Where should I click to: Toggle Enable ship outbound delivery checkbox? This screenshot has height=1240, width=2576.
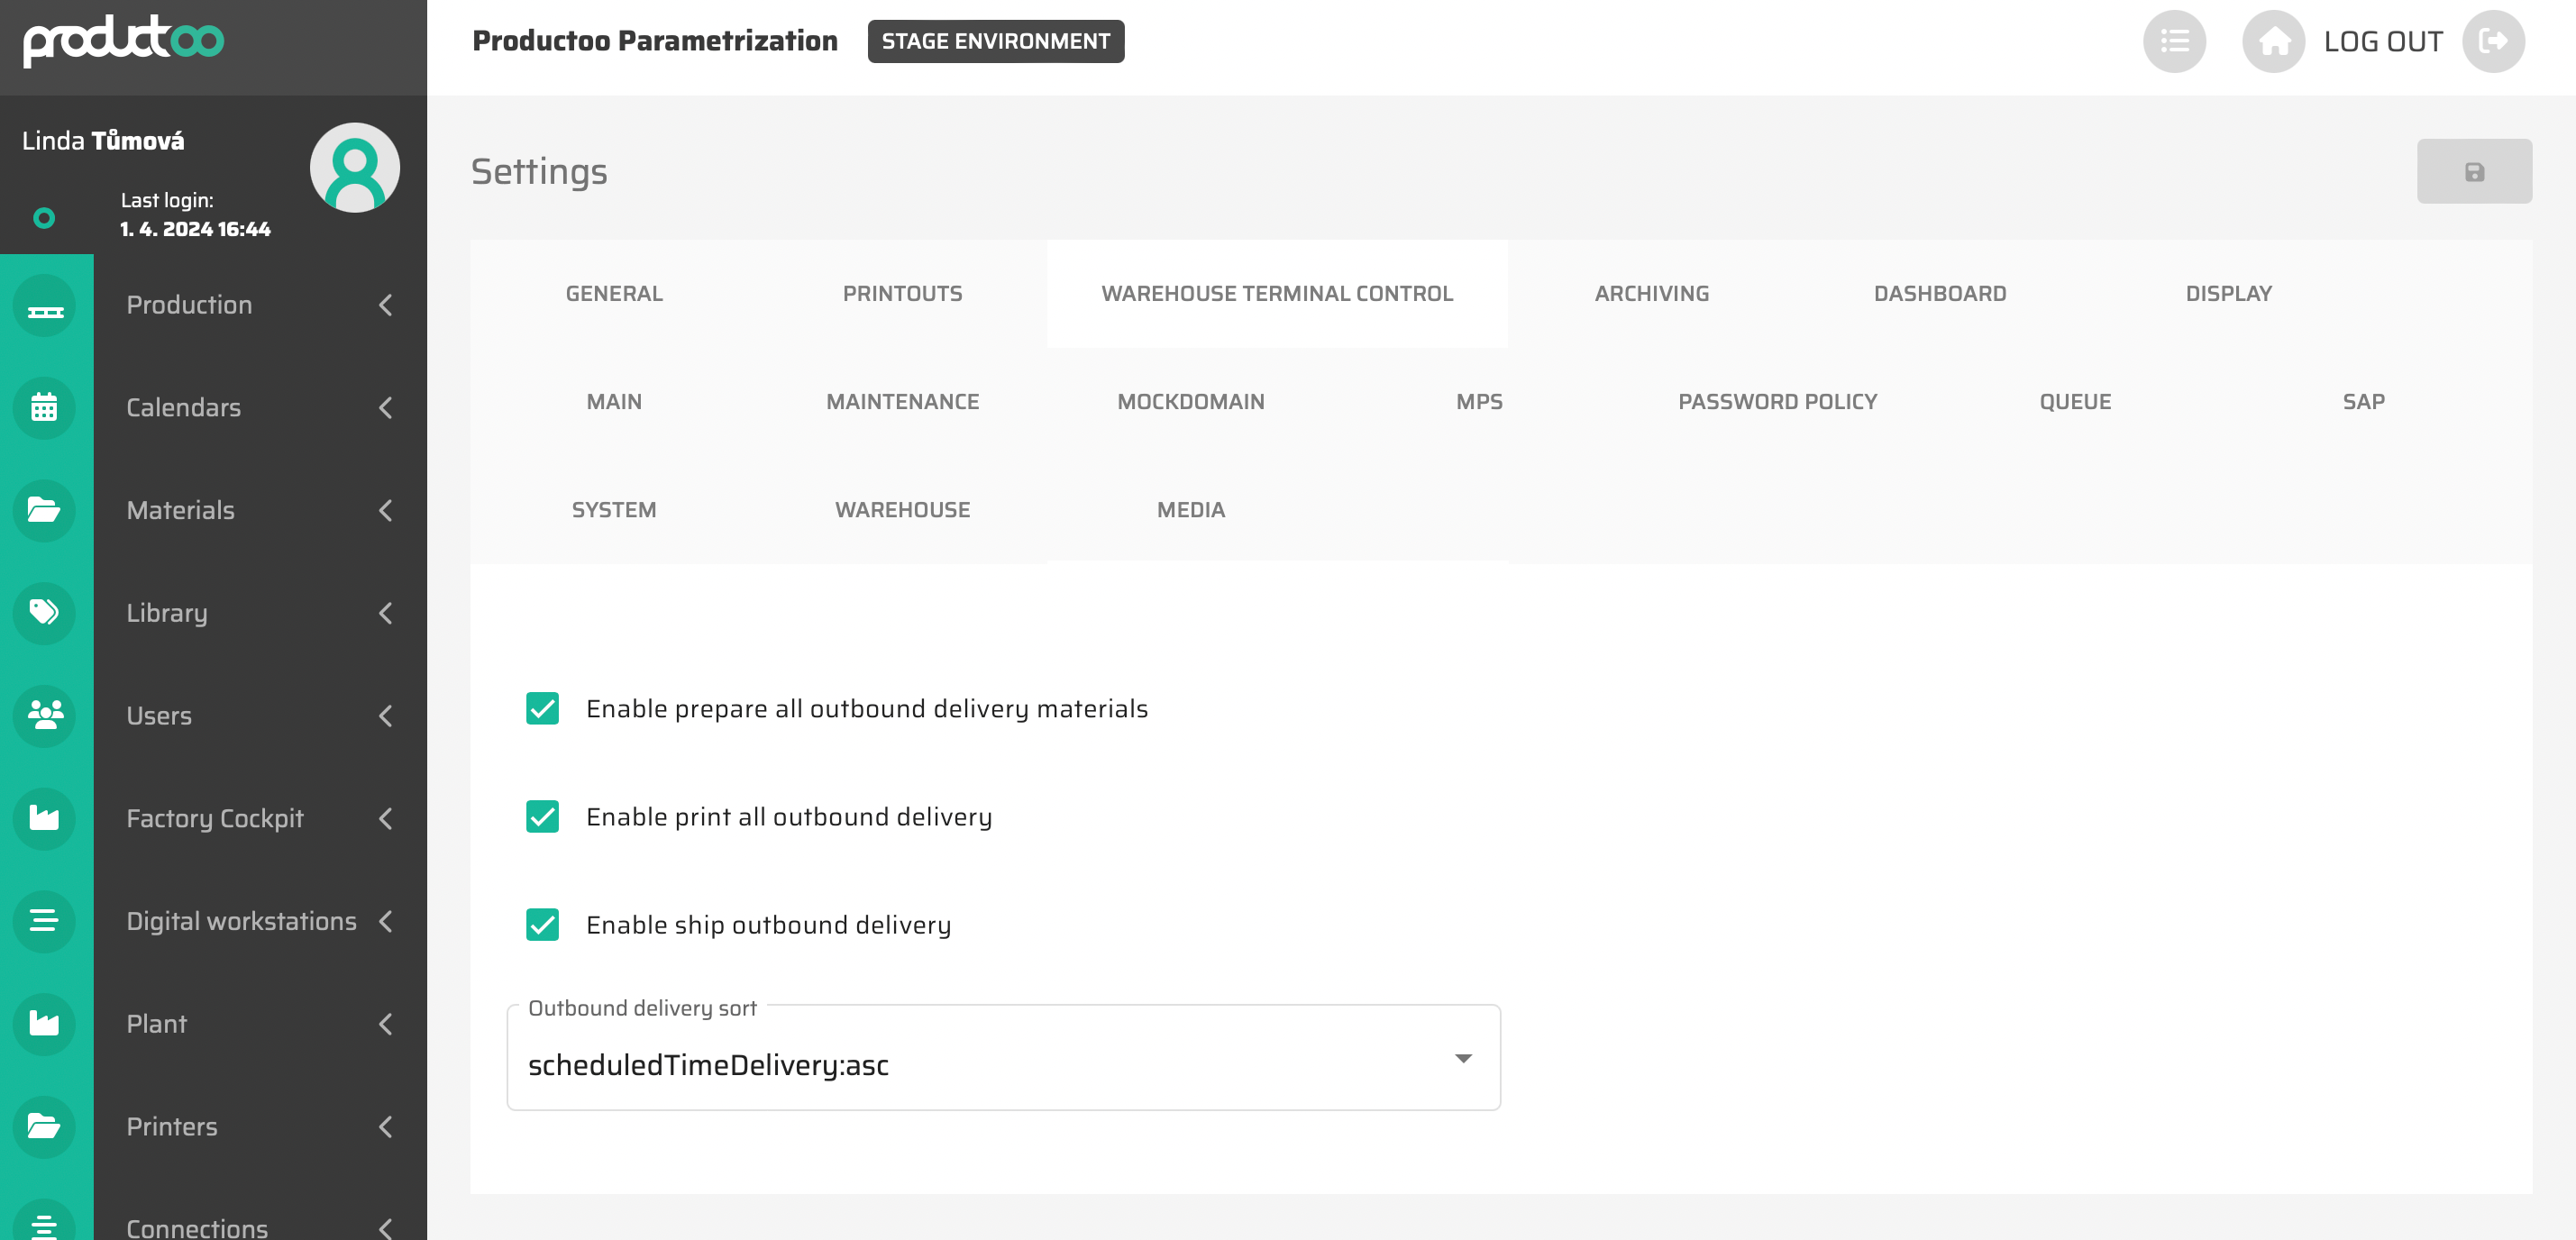(542, 924)
